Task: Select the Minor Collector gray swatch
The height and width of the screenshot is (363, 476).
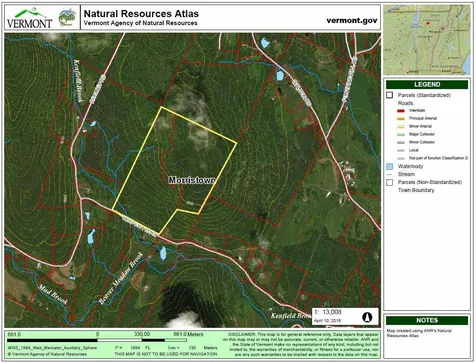Action: coord(401,142)
